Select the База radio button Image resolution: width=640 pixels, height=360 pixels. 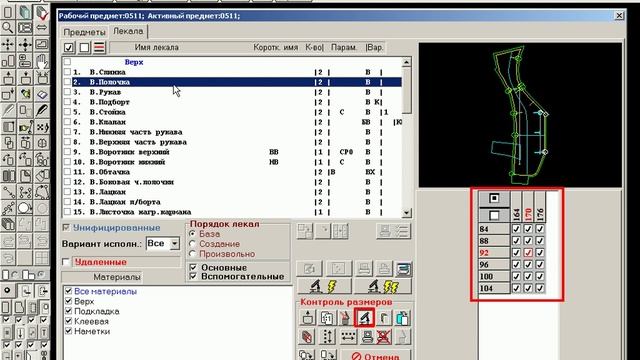[x=193, y=234]
